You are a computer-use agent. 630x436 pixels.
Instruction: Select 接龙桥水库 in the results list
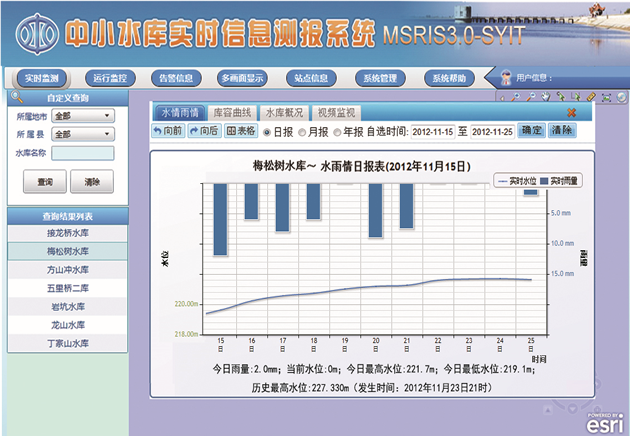(x=68, y=233)
